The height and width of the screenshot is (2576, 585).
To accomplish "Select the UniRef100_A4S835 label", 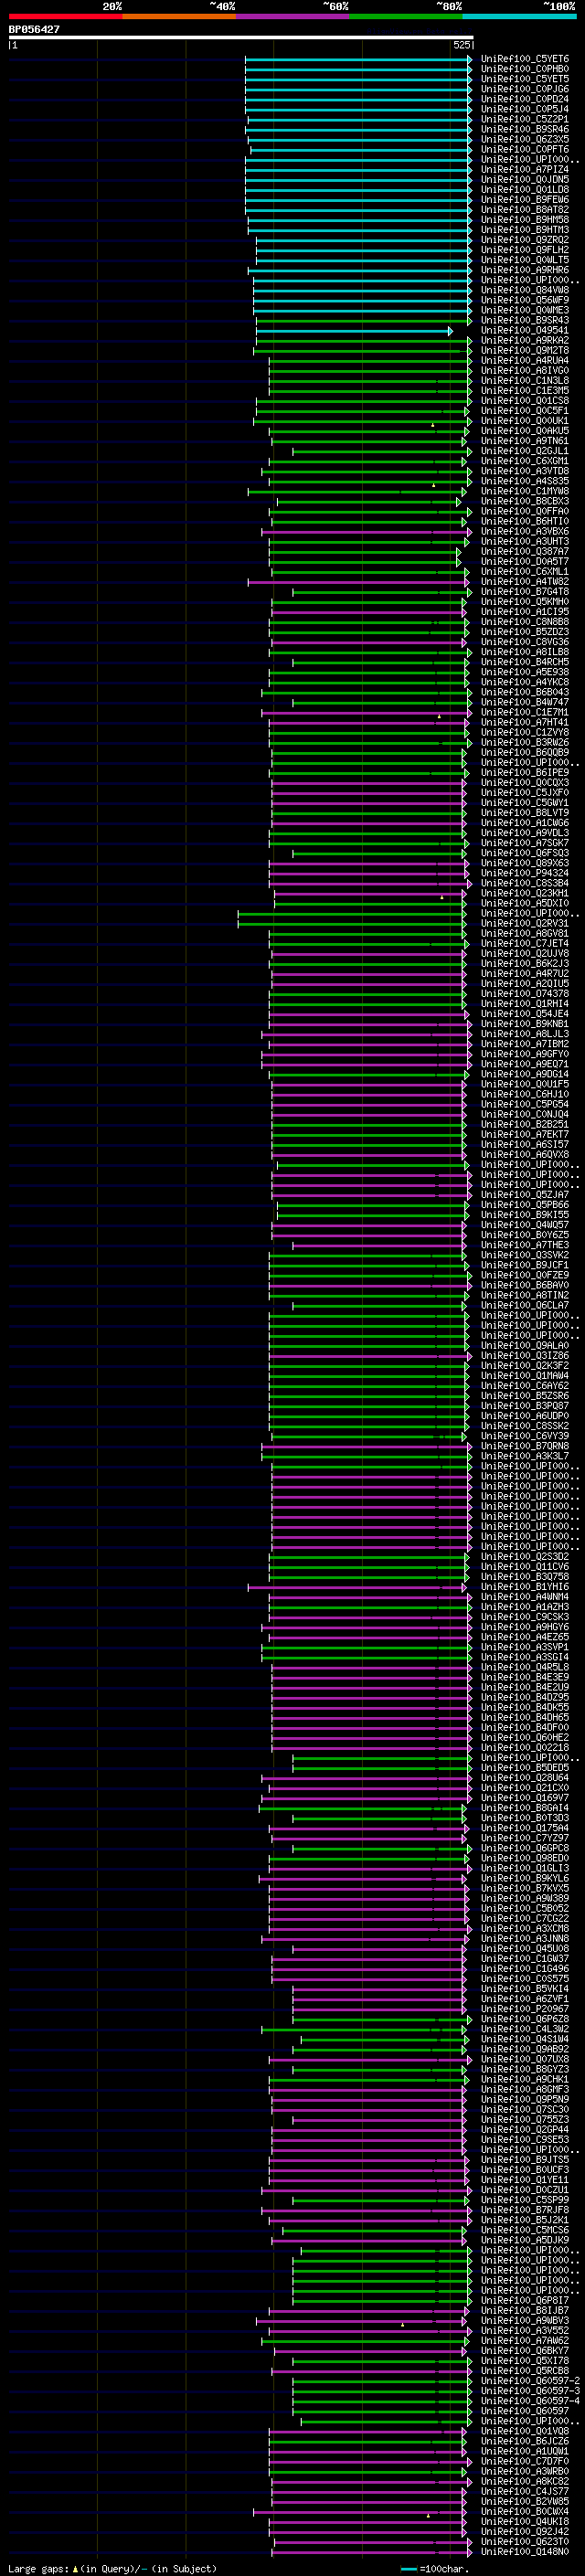I will point(525,481).
